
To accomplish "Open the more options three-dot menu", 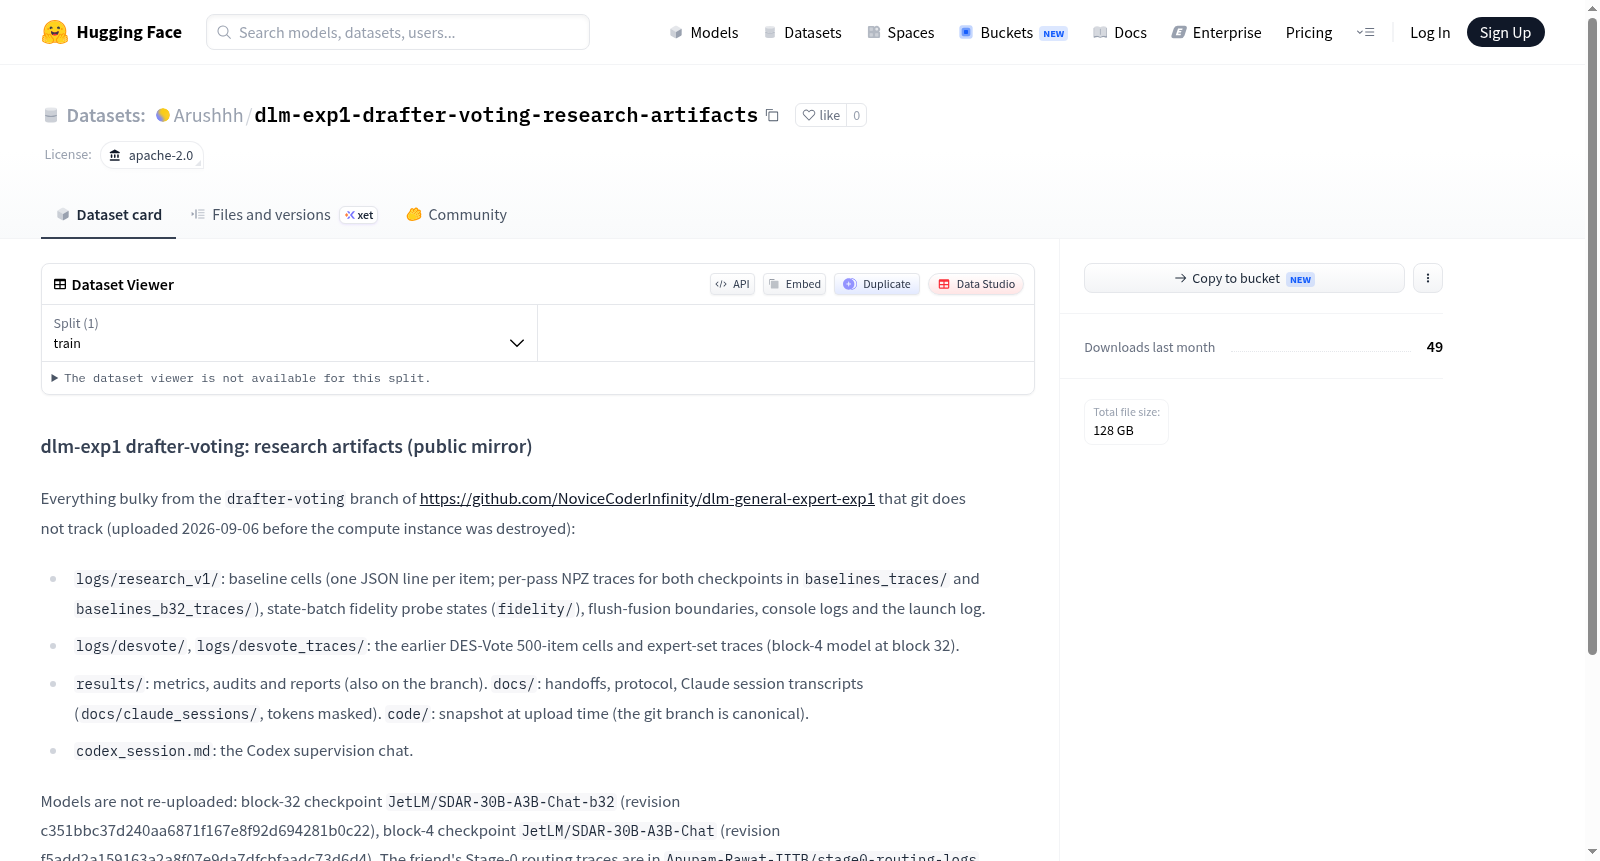I will [x=1428, y=278].
